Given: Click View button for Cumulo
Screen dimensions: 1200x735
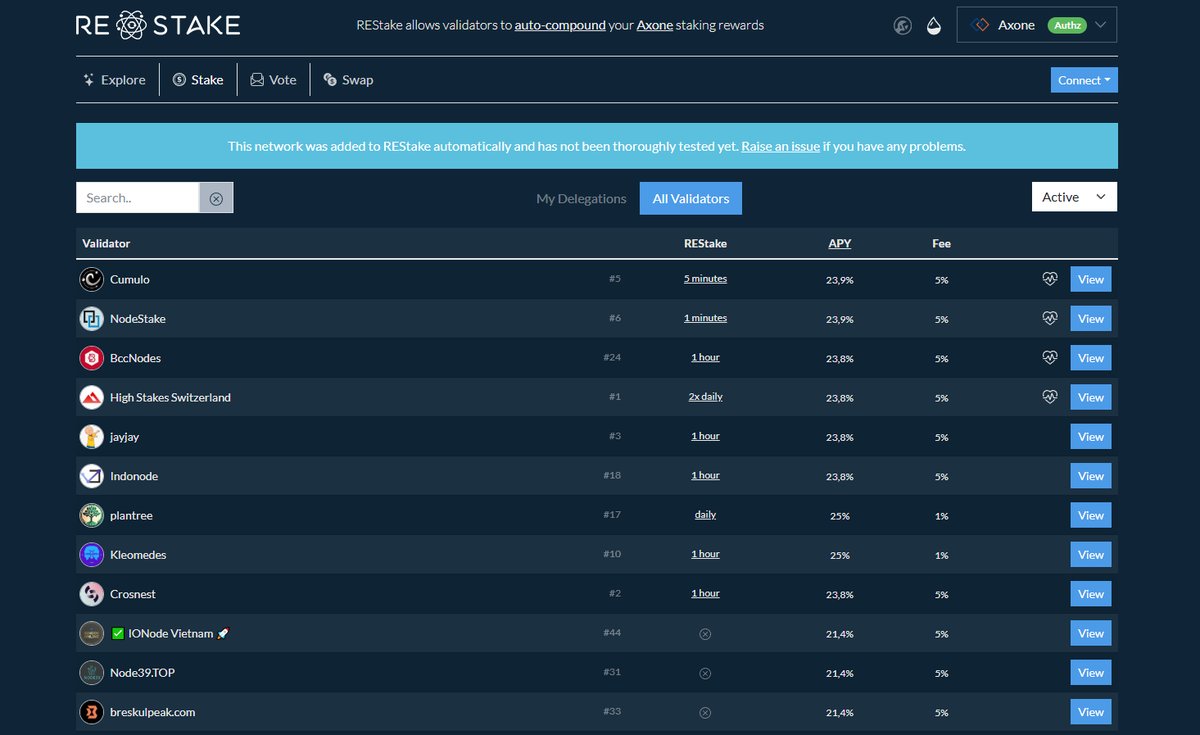Looking at the screenshot, I should [x=1091, y=280].
